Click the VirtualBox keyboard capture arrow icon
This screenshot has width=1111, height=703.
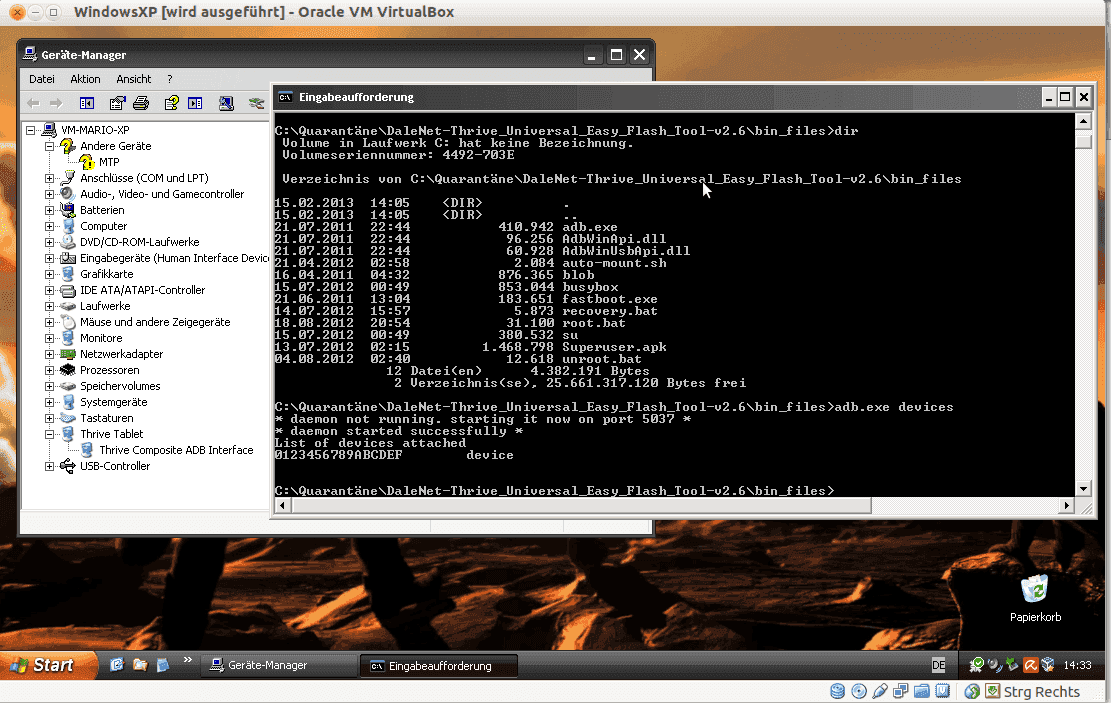(993, 691)
